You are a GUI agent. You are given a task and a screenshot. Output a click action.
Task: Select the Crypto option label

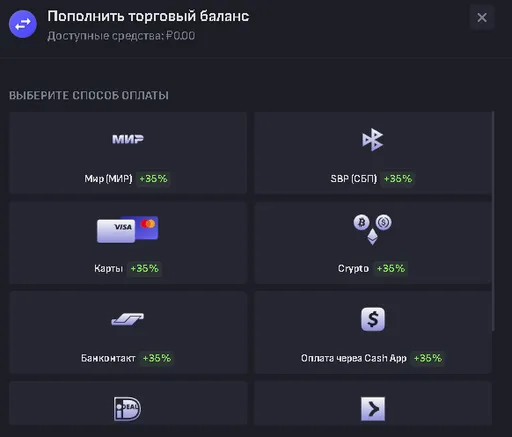(353, 268)
